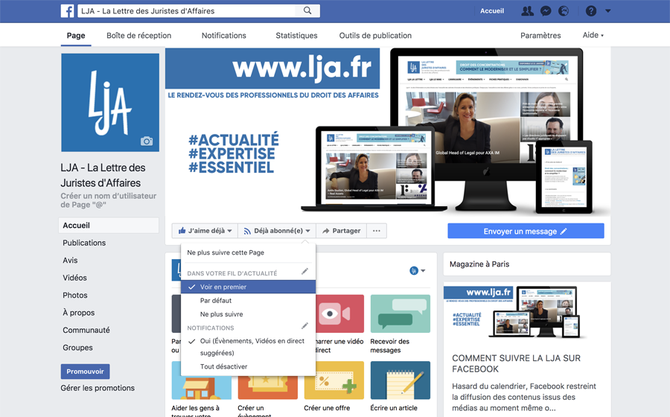Expand the account menu arrow in top bar
This screenshot has height=417, width=670.
coord(608,11)
